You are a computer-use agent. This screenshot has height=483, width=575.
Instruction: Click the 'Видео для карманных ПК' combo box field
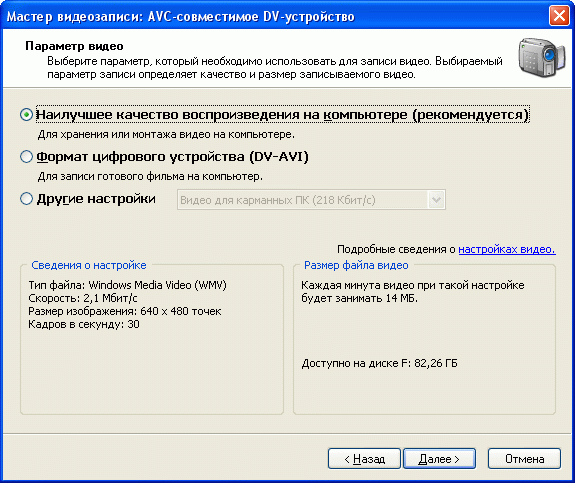tap(311, 200)
